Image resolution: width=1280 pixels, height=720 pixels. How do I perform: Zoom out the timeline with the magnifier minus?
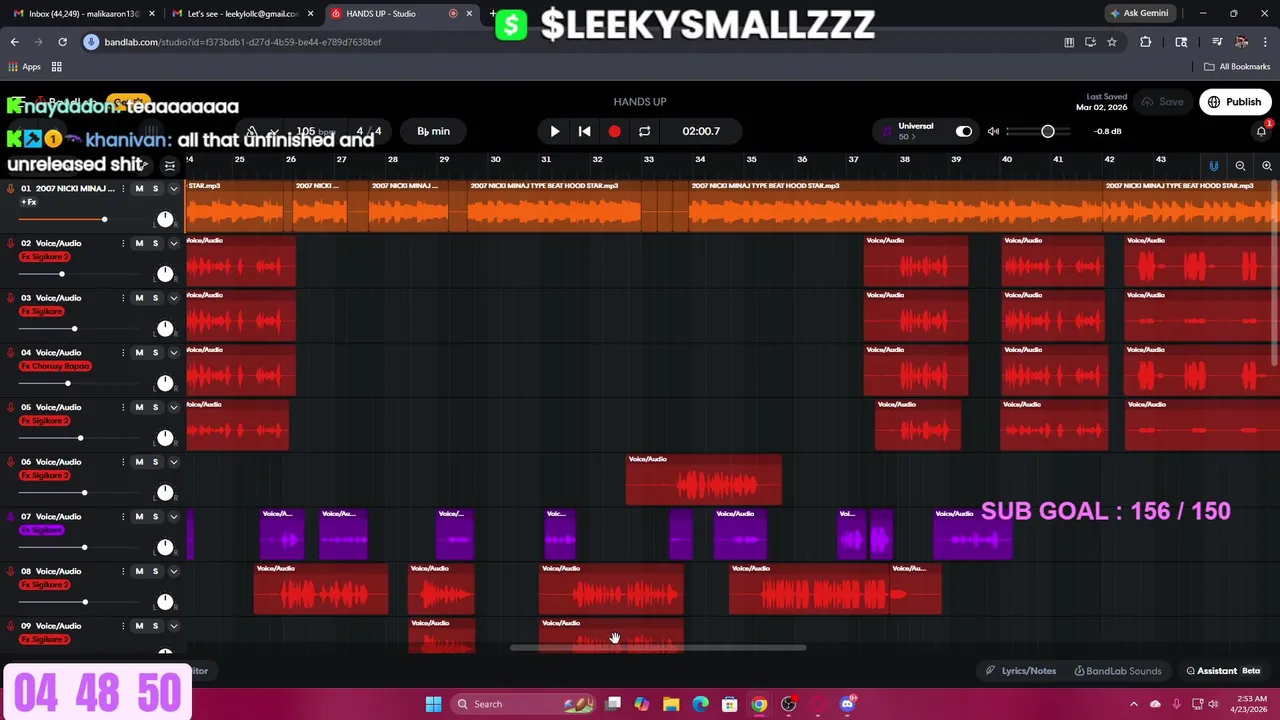tap(1240, 166)
